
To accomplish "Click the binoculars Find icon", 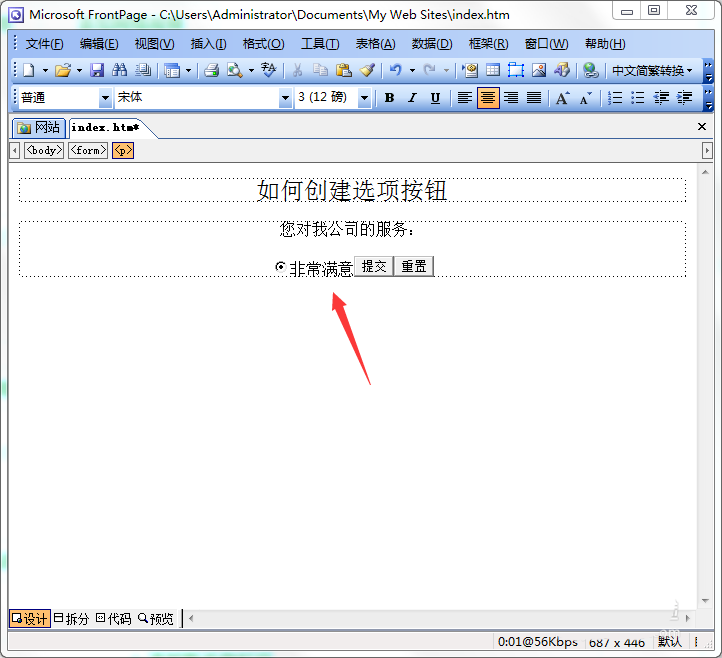I will tap(120, 70).
